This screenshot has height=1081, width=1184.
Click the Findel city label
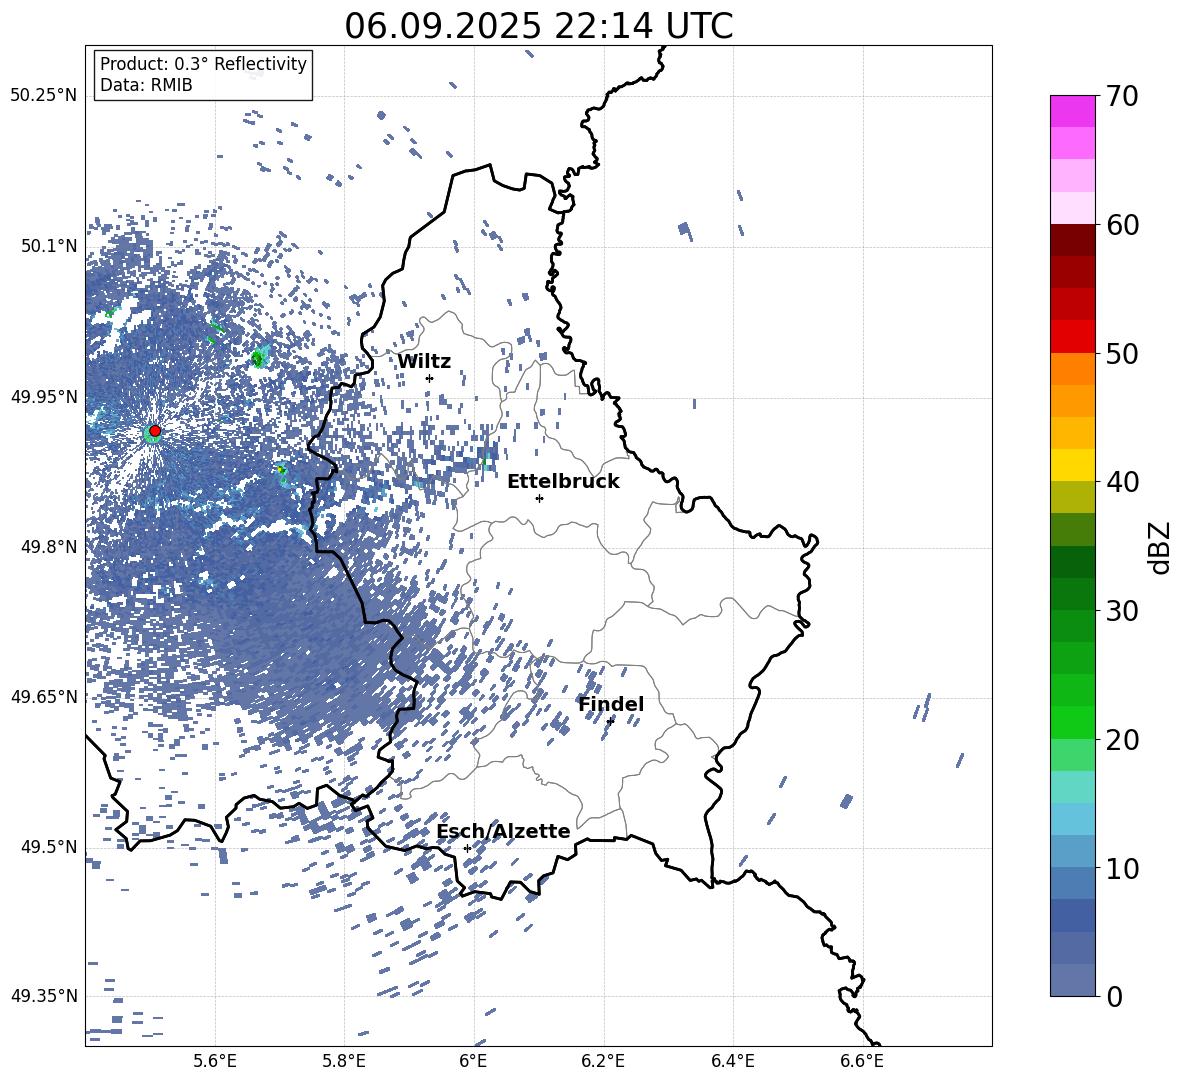pos(611,704)
